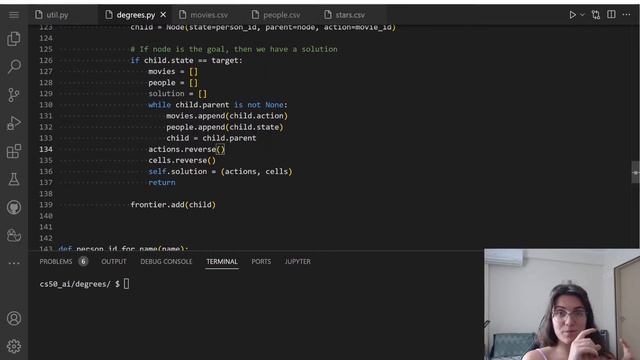
Task: Expand the run options dropdown arrow
Action: tap(582, 15)
